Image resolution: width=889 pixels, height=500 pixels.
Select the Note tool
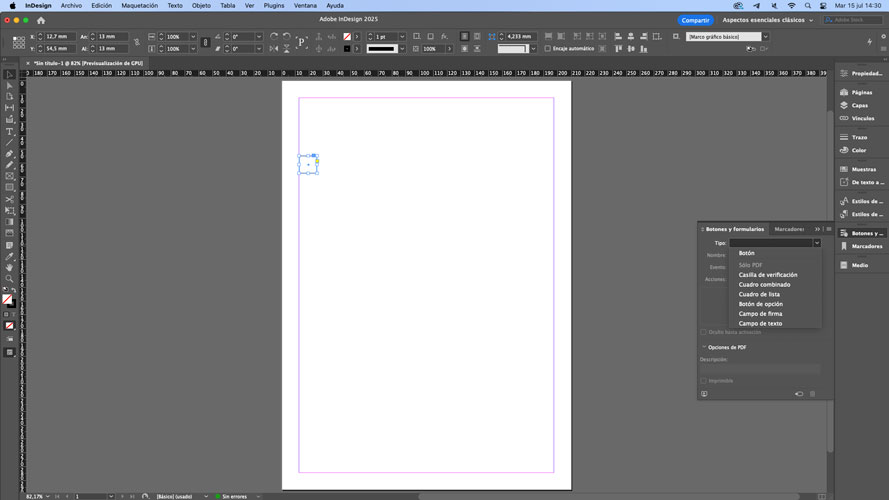pyautogui.click(x=10, y=245)
